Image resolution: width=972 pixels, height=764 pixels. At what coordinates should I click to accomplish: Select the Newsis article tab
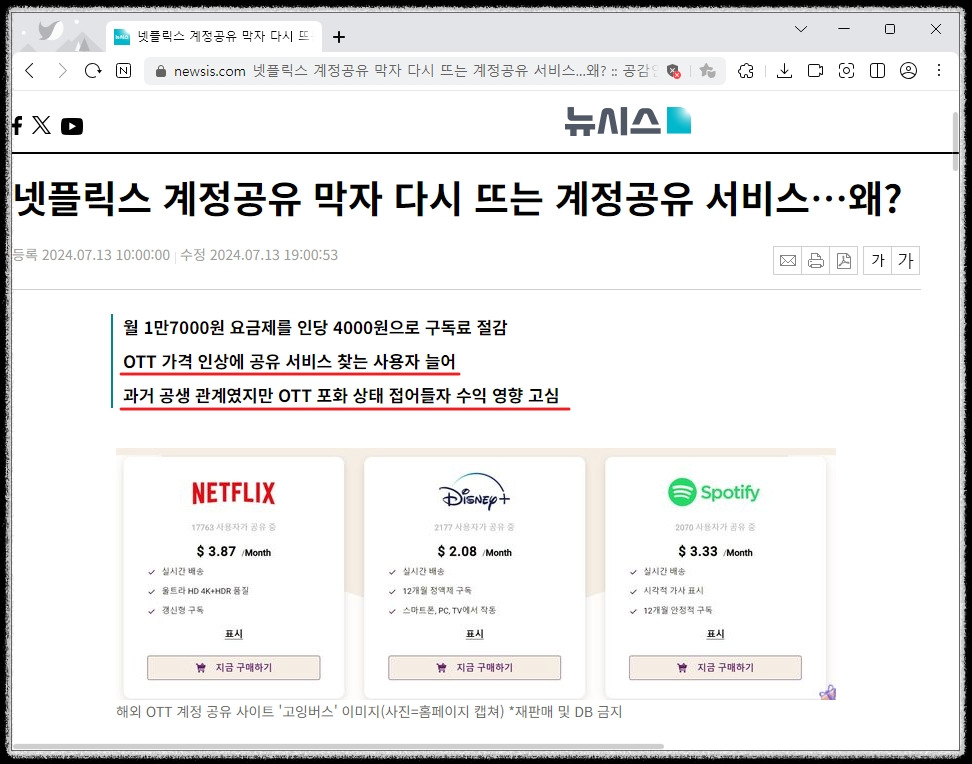coord(214,37)
